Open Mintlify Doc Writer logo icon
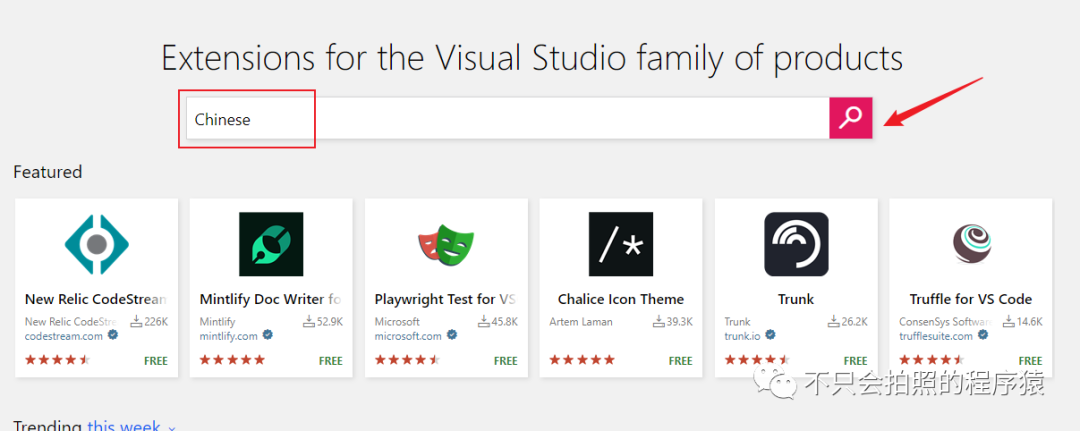 coord(271,244)
